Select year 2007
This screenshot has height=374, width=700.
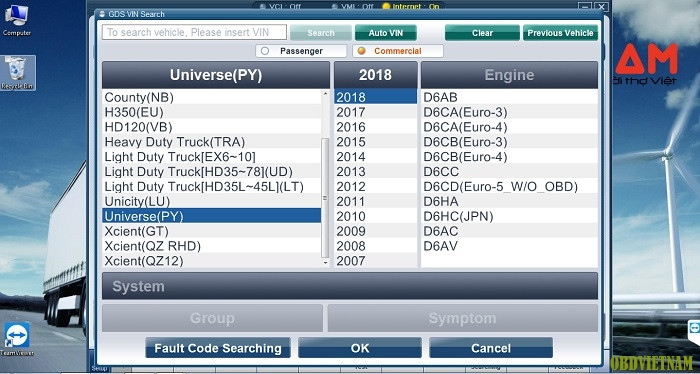tap(375, 261)
